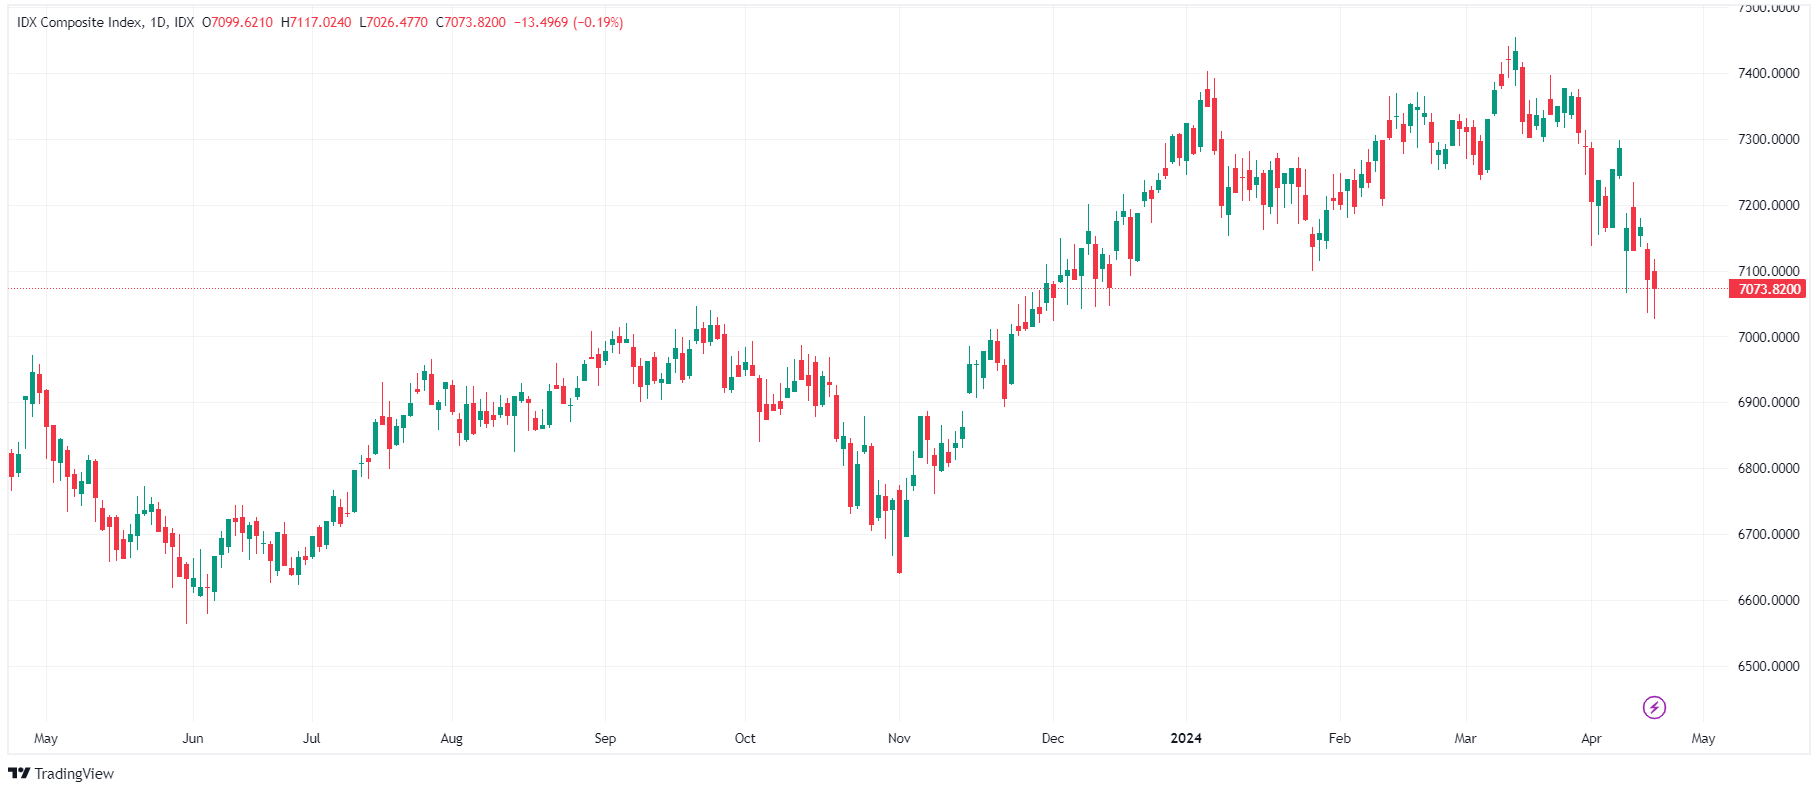Click the Mar label on time axis
This screenshot has width=1815, height=790.
[1465, 738]
